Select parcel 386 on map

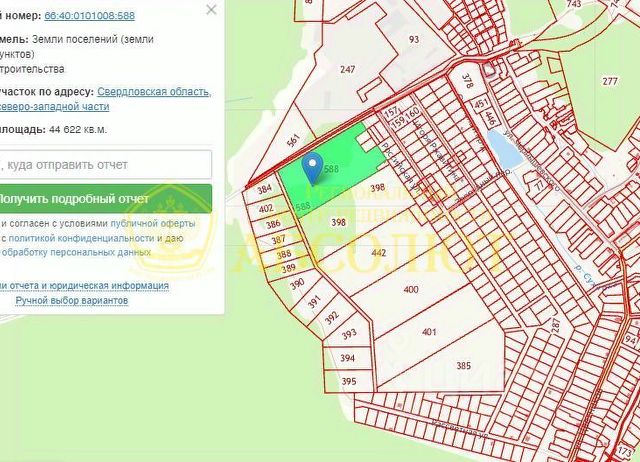[273, 224]
